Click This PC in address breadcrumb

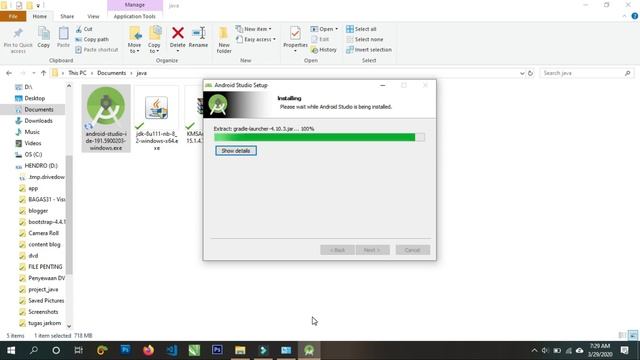(77, 73)
